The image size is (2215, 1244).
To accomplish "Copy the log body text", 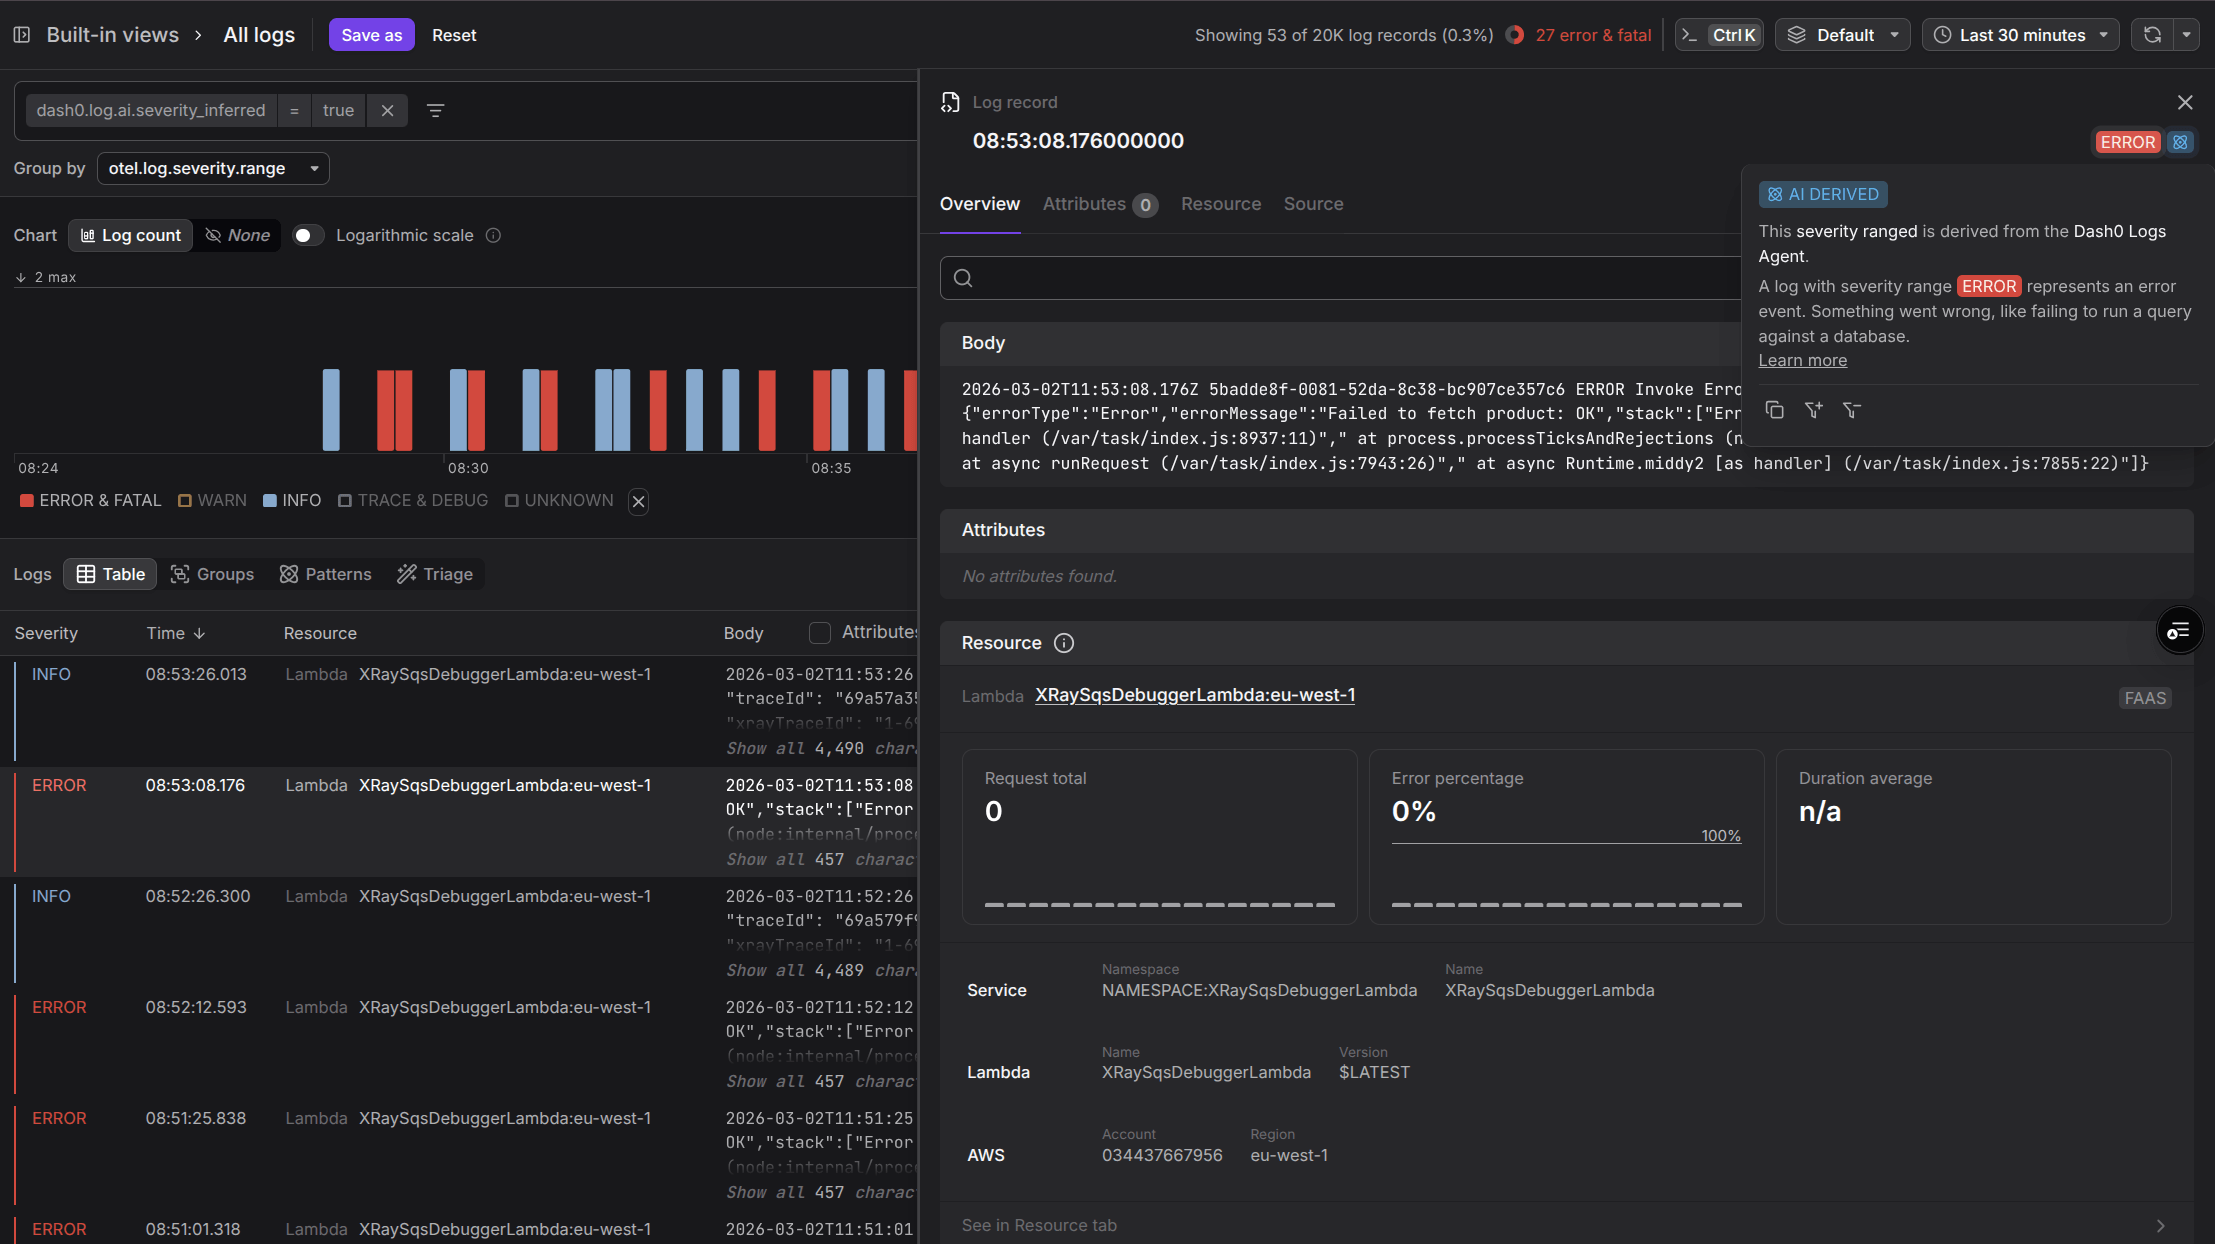I will click(1774, 410).
